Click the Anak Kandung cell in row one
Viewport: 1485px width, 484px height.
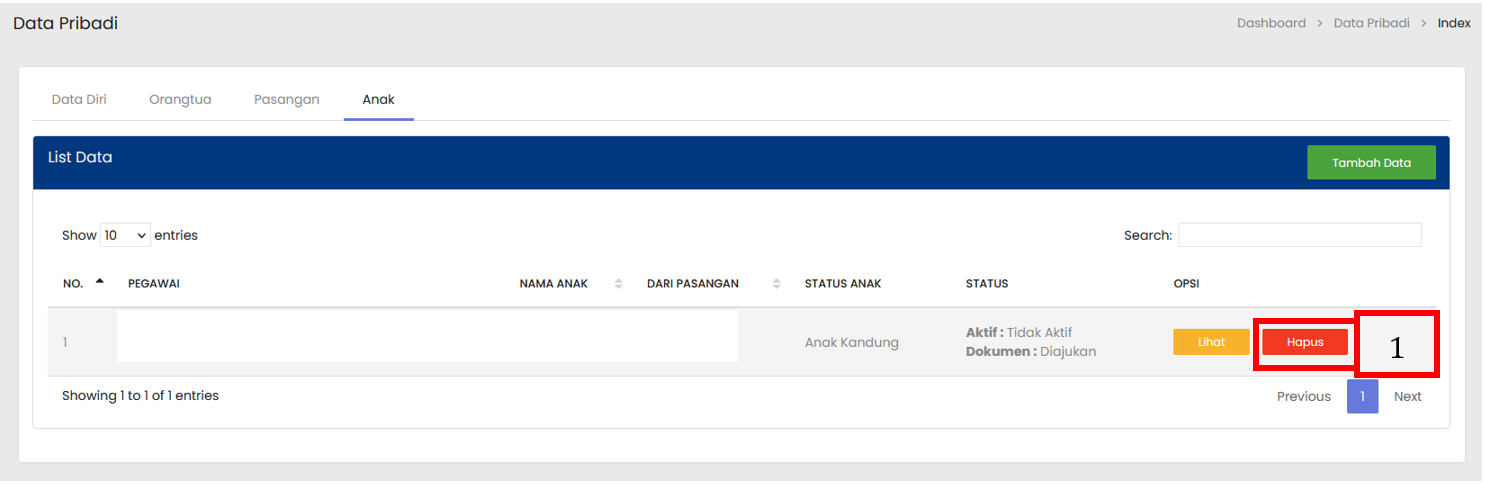point(851,343)
